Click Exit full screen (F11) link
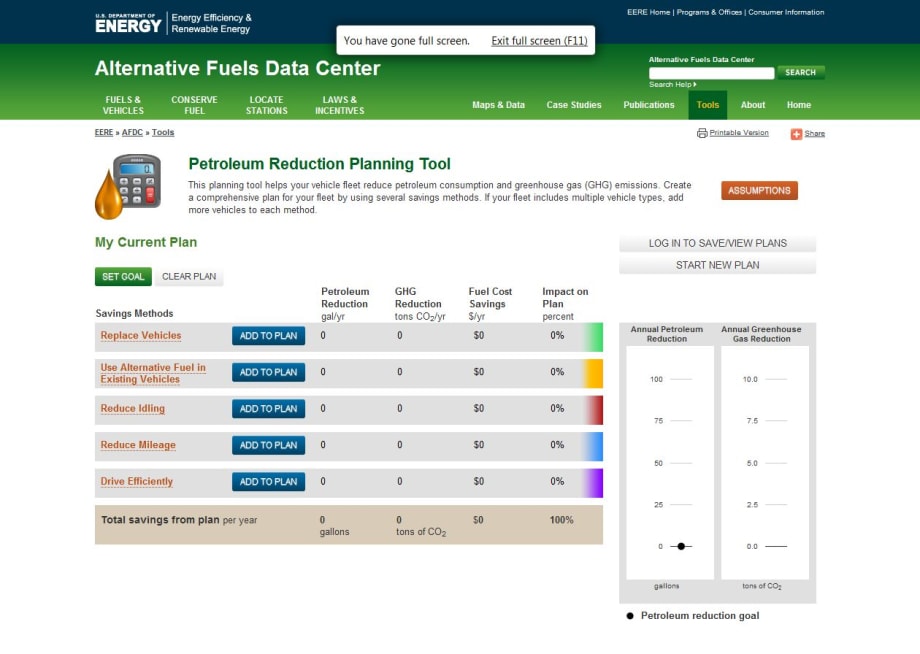The width and height of the screenshot is (920, 654). point(539,40)
